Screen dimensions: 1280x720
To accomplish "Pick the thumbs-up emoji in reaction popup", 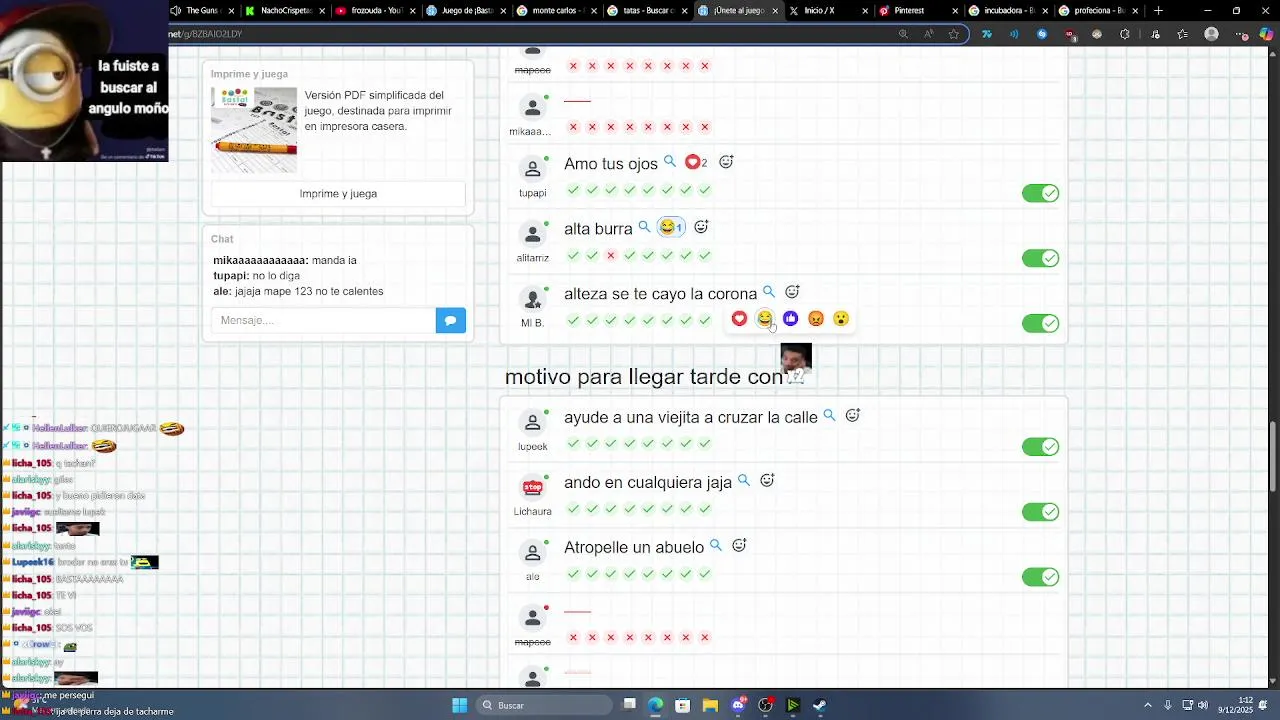I will click(x=790, y=318).
